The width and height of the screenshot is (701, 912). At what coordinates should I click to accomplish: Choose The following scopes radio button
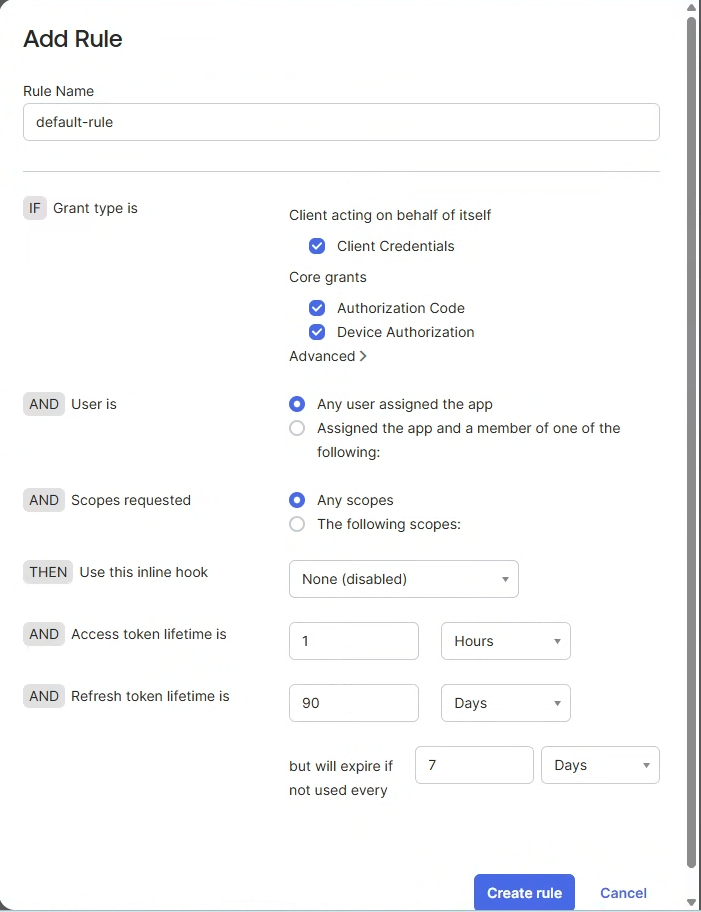click(x=297, y=524)
